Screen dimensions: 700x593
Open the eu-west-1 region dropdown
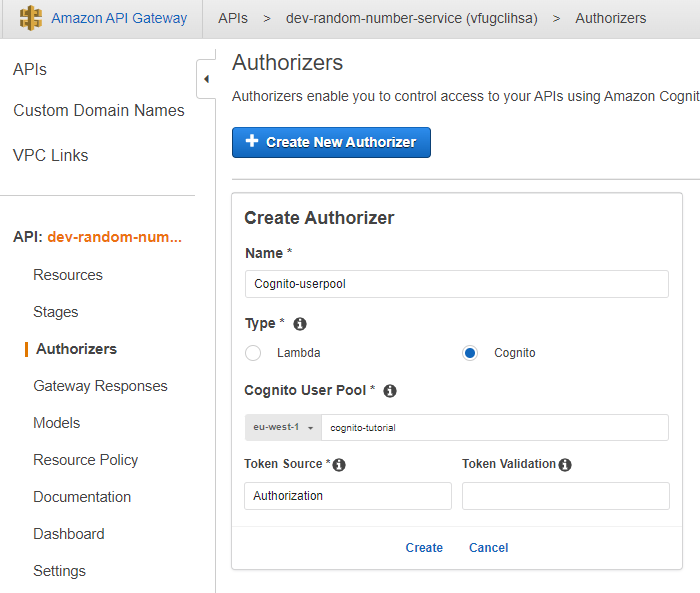click(x=283, y=427)
